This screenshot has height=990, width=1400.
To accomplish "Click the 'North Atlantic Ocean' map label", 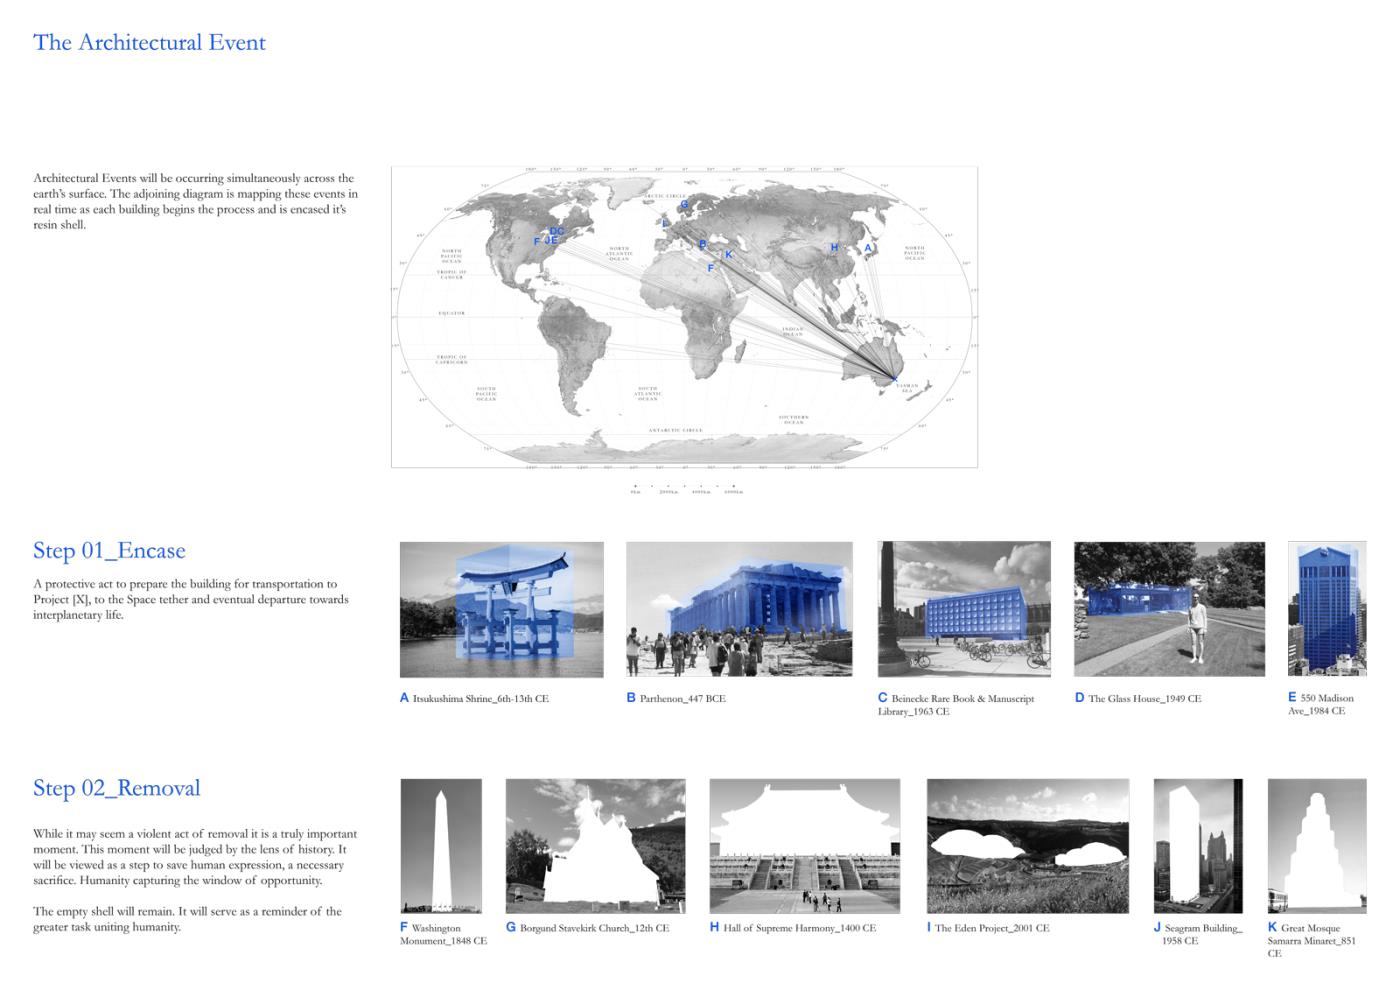I will click(x=619, y=253).
